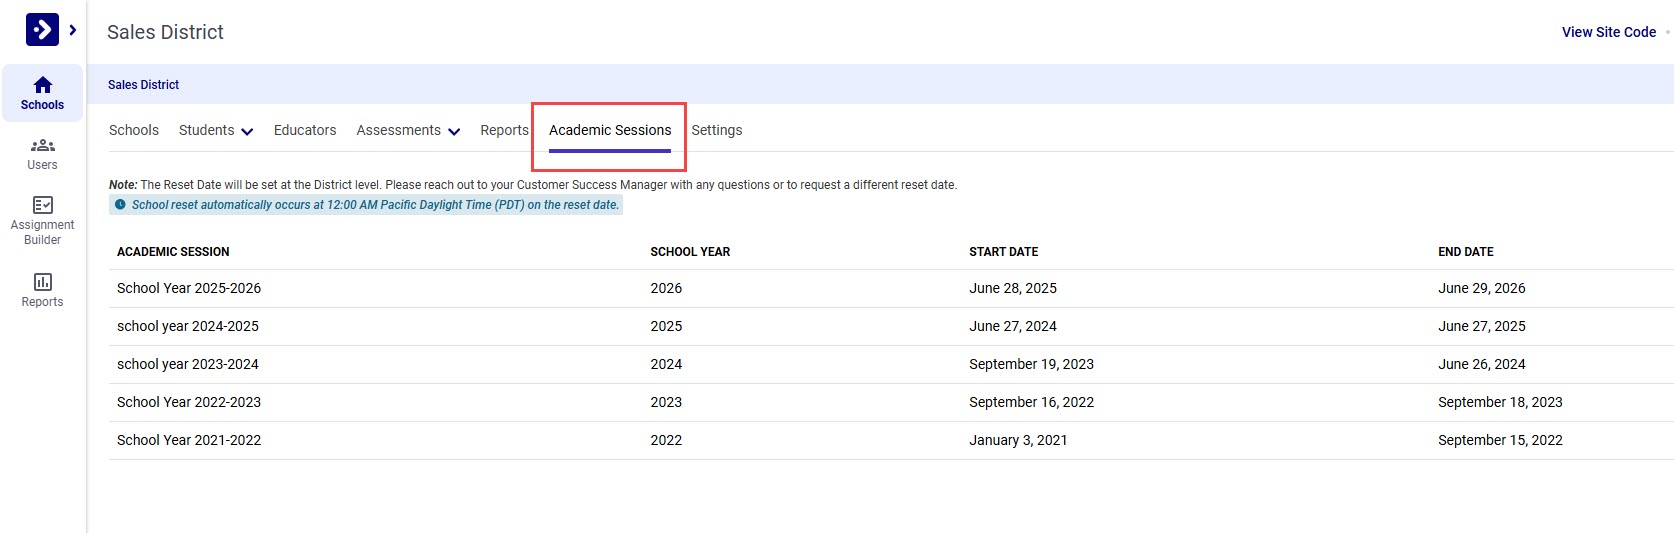Expand the sidebar with chevron arrow
1674x533 pixels.
[x=73, y=30]
